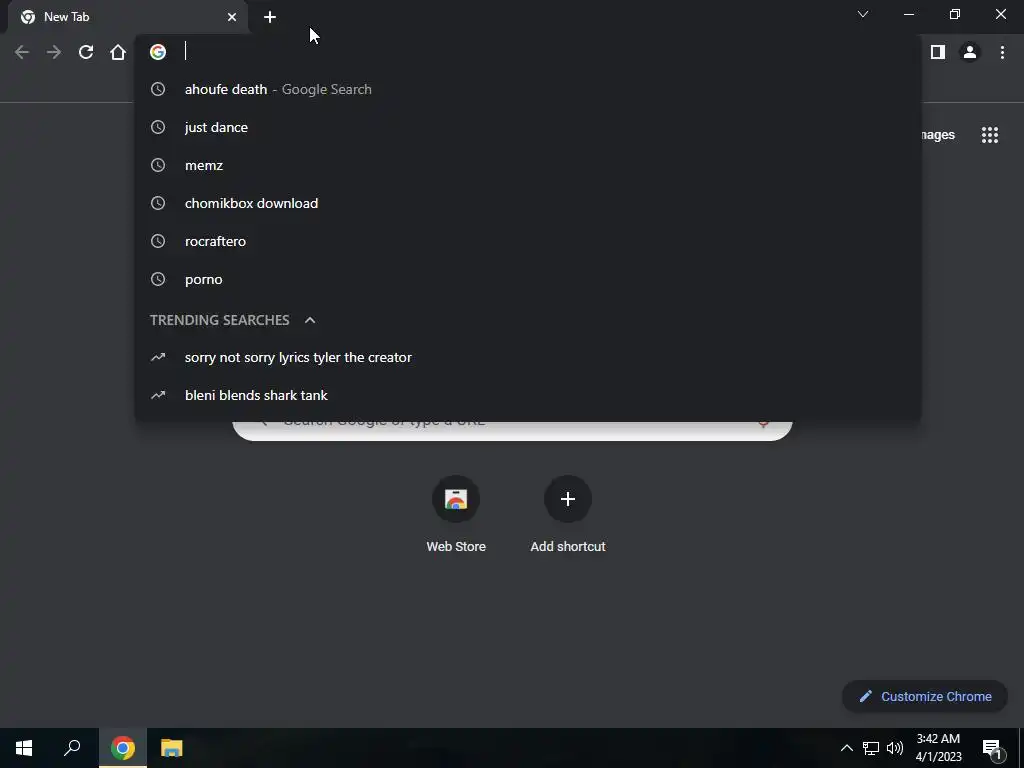Open the notification center icon

coord(992,748)
